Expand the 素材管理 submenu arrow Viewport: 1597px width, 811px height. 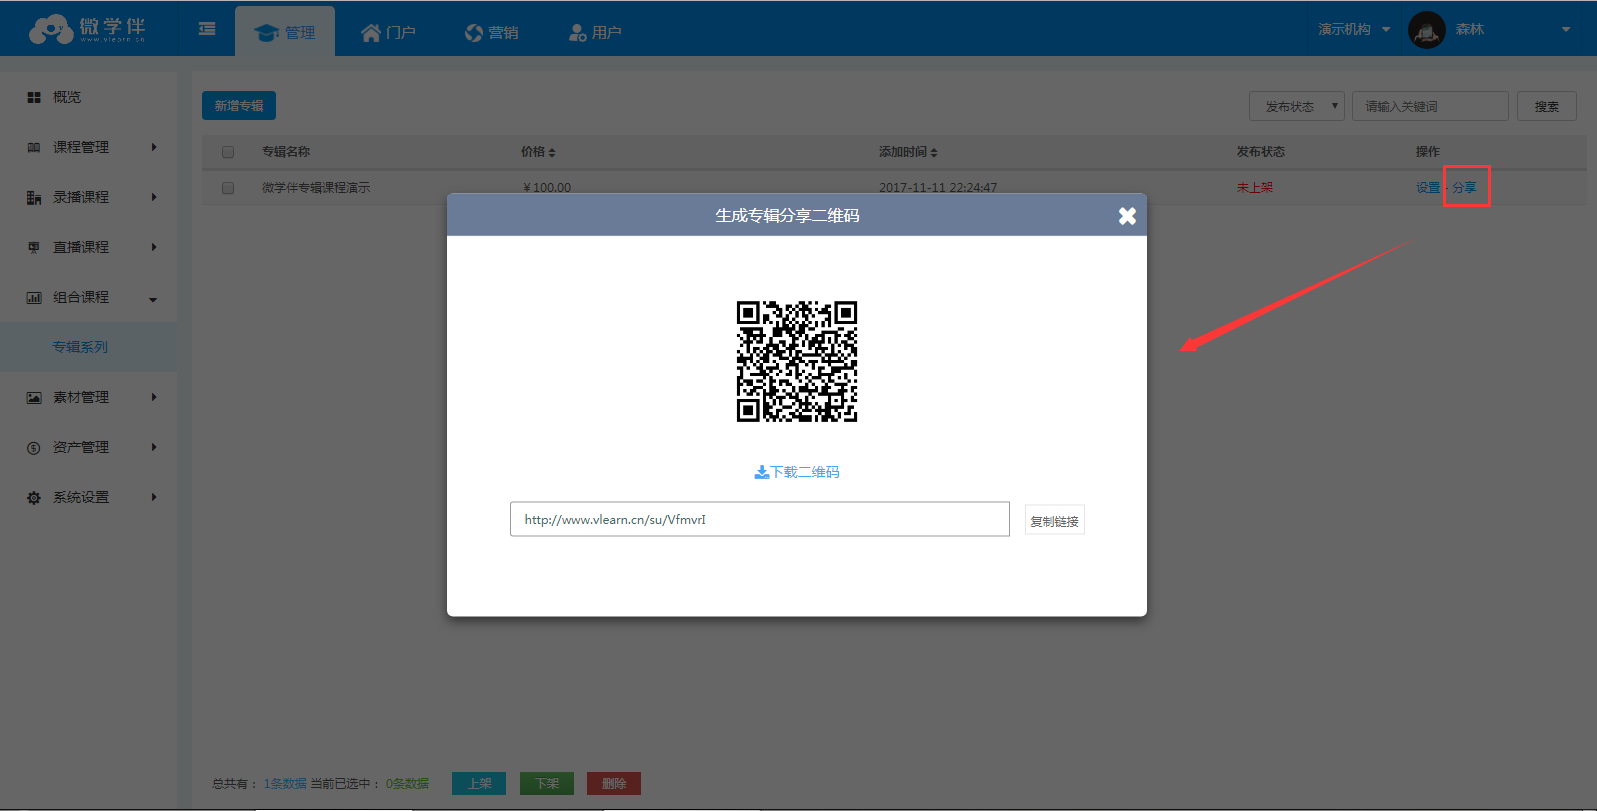pos(154,397)
